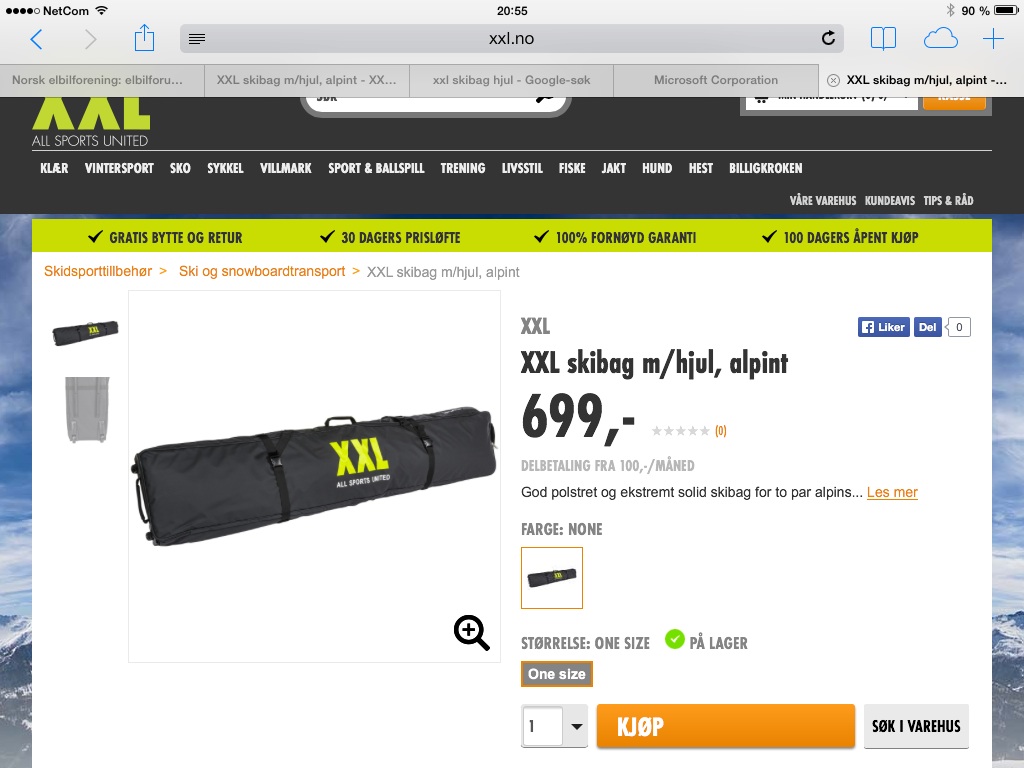Switch to the Microsoft Corporation tab

point(716,80)
